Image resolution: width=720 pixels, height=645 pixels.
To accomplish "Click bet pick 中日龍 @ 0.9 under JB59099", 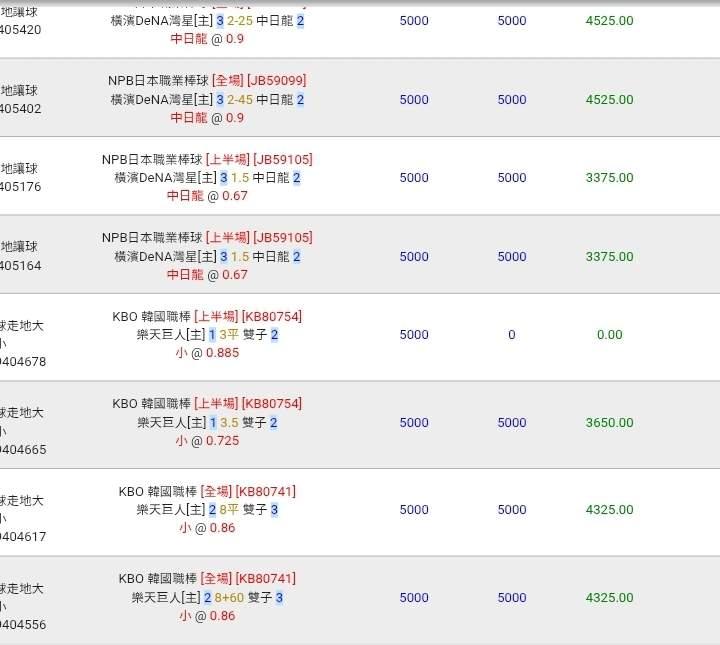I will [207, 117].
